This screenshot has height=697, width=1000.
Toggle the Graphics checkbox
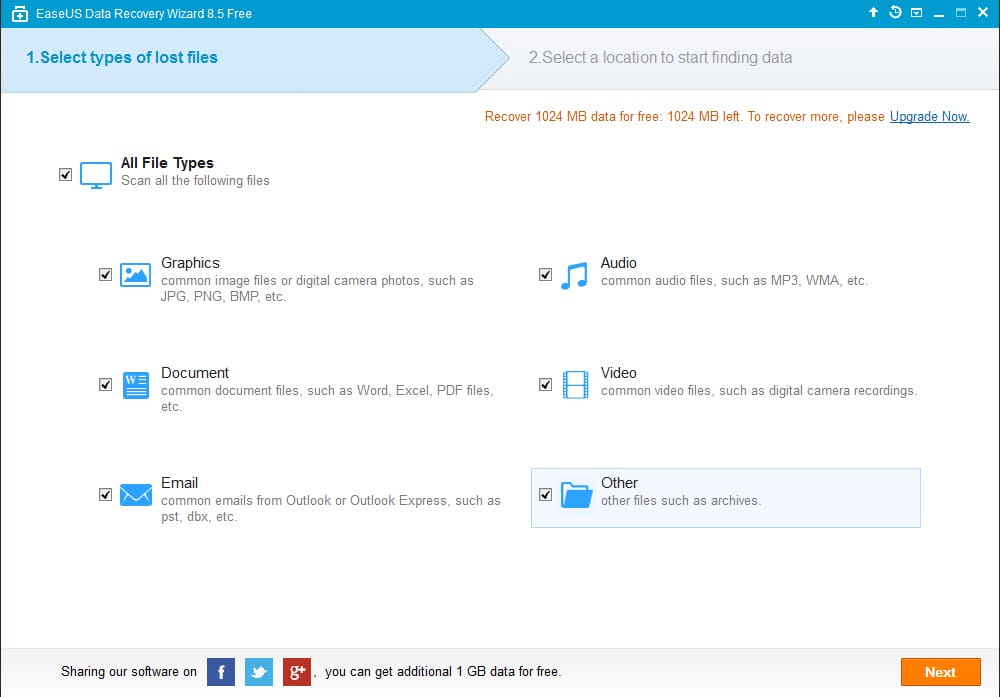pos(105,275)
